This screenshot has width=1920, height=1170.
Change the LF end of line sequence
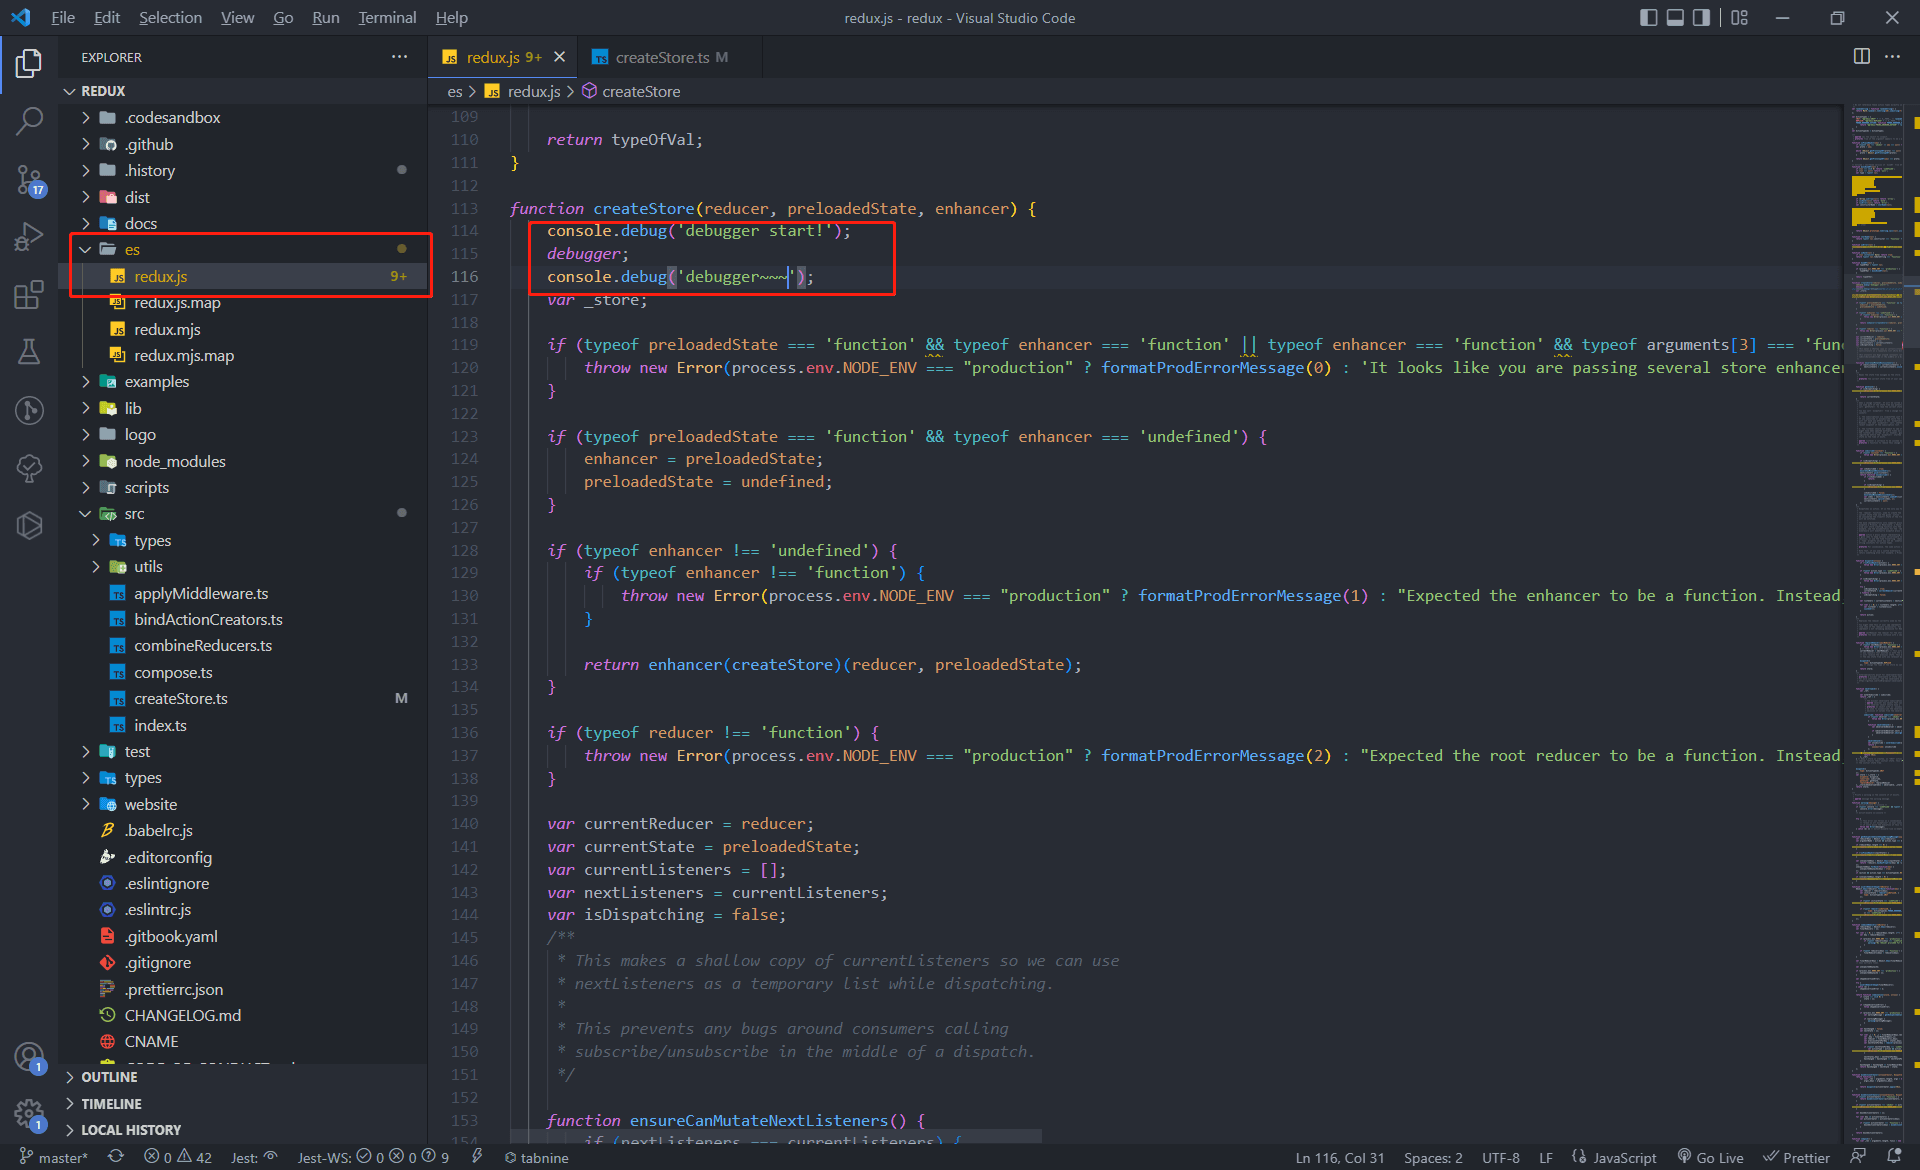point(1546,1157)
